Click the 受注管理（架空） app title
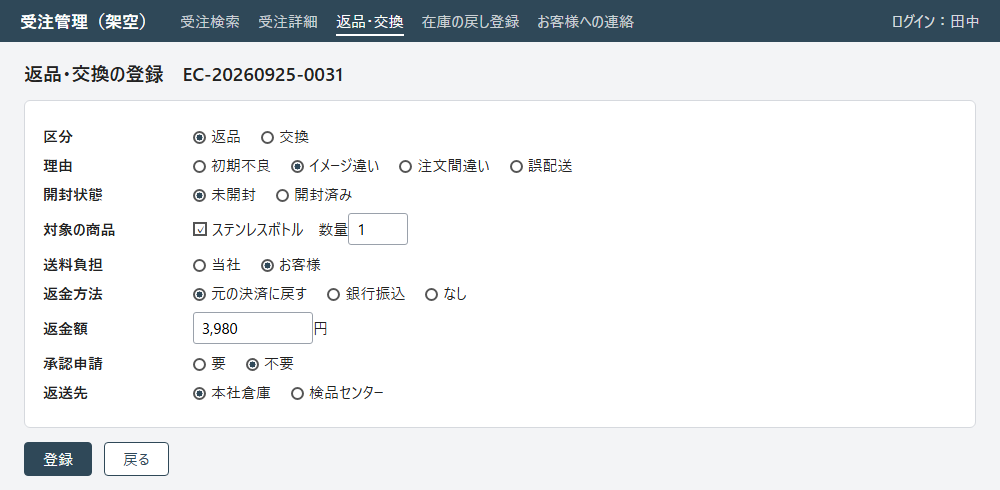 coord(84,22)
